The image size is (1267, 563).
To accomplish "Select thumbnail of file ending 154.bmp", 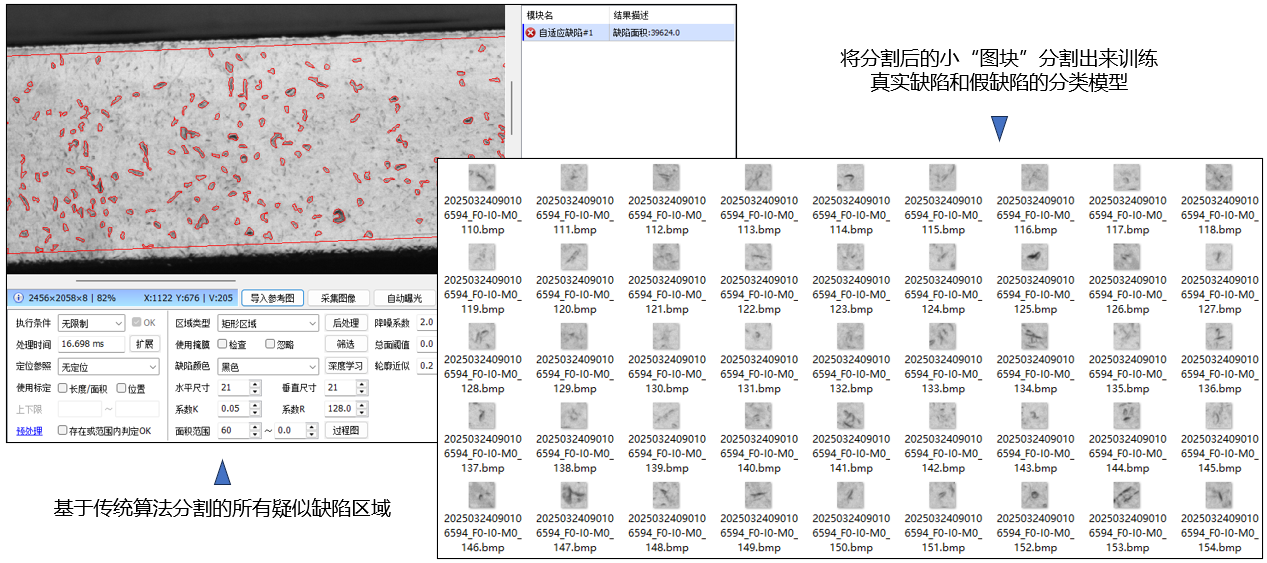I will click(x=1218, y=495).
